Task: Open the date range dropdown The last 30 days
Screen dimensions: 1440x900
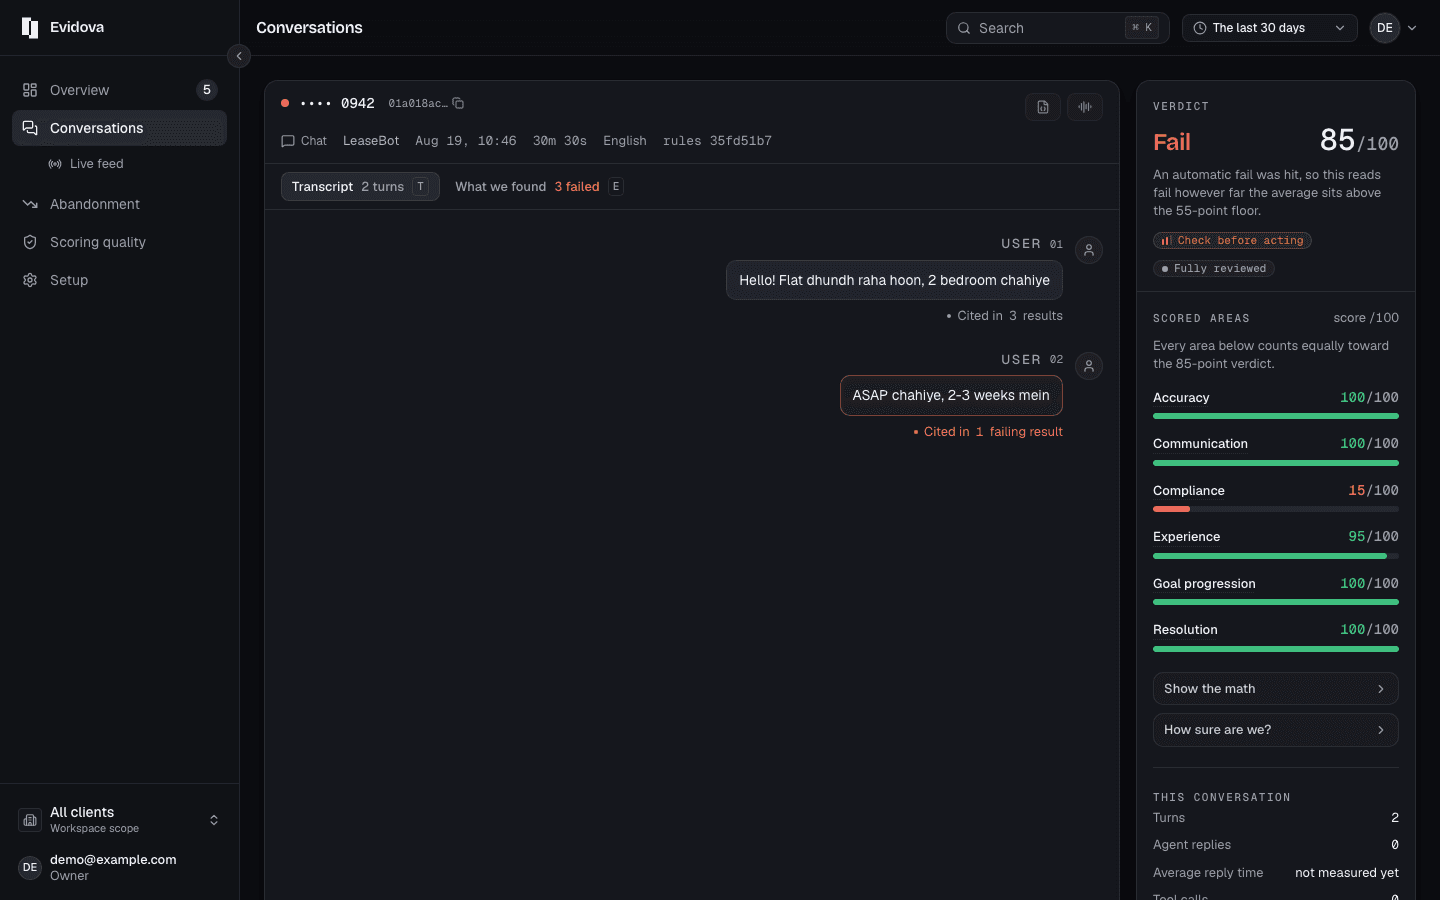Action: pos(1270,28)
